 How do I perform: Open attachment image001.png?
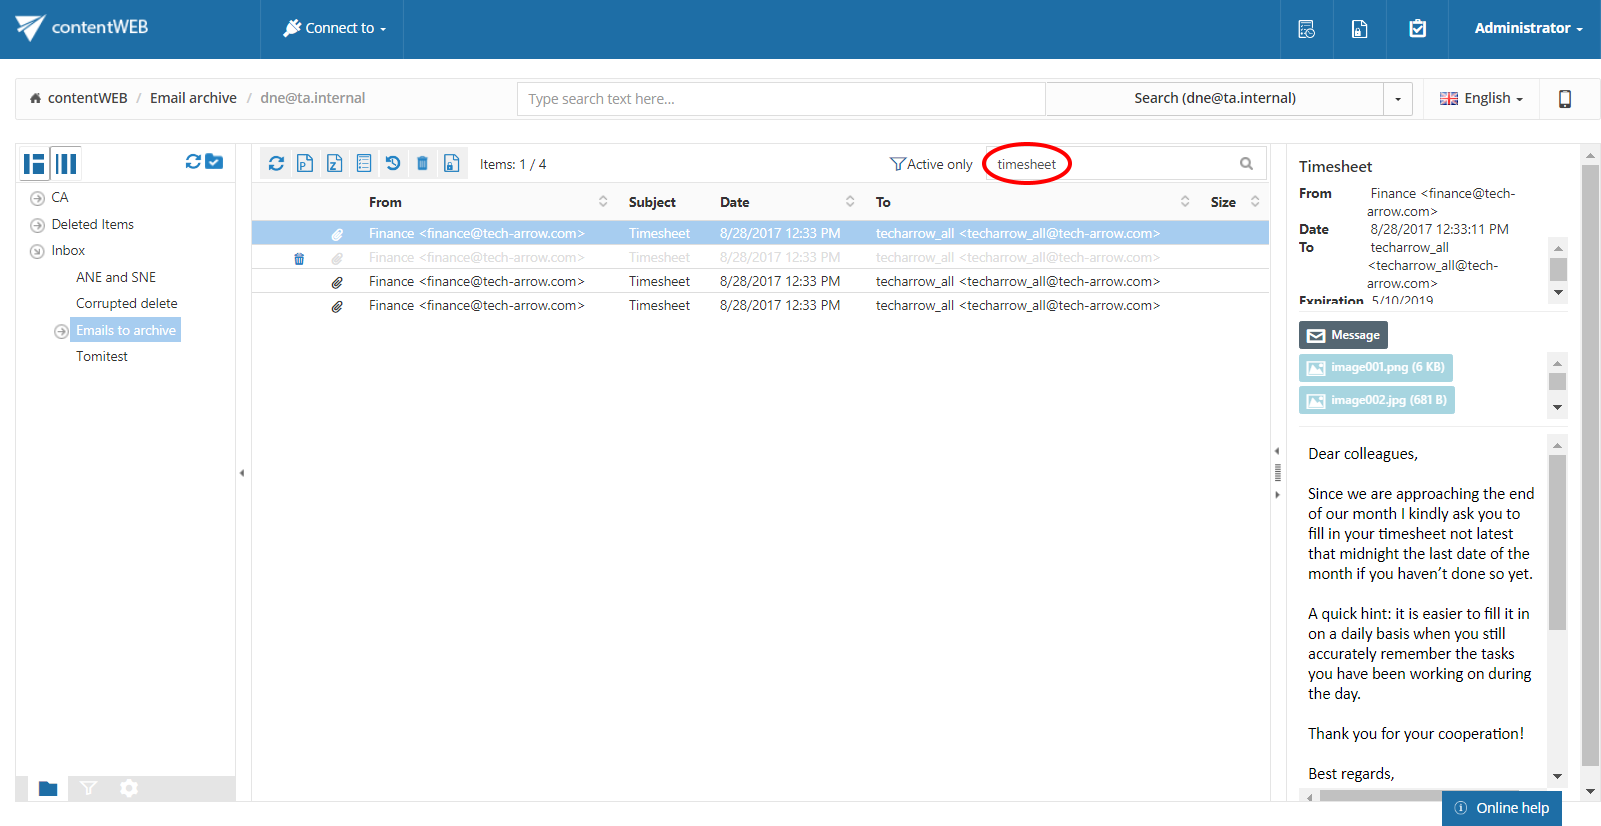(x=1375, y=368)
